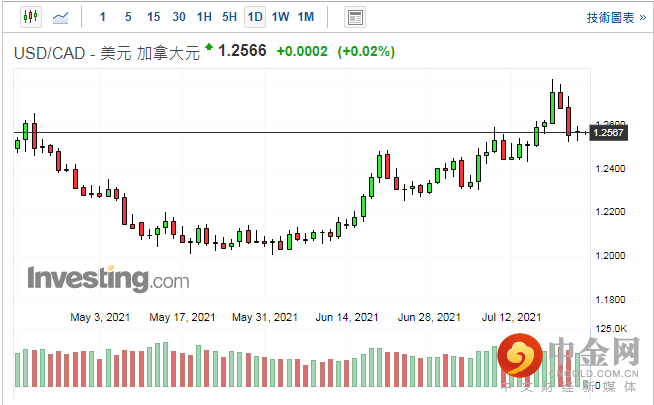Switch to the area line chart icon

click(60, 18)
